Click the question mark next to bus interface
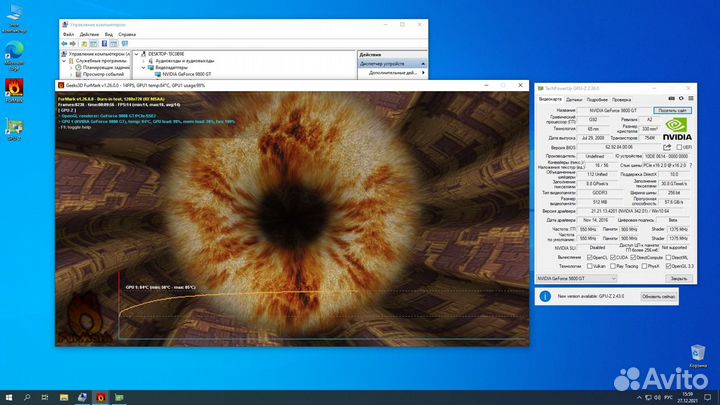Image resolution: width=720 pixels, height=405 pixels. pos(691,165)
